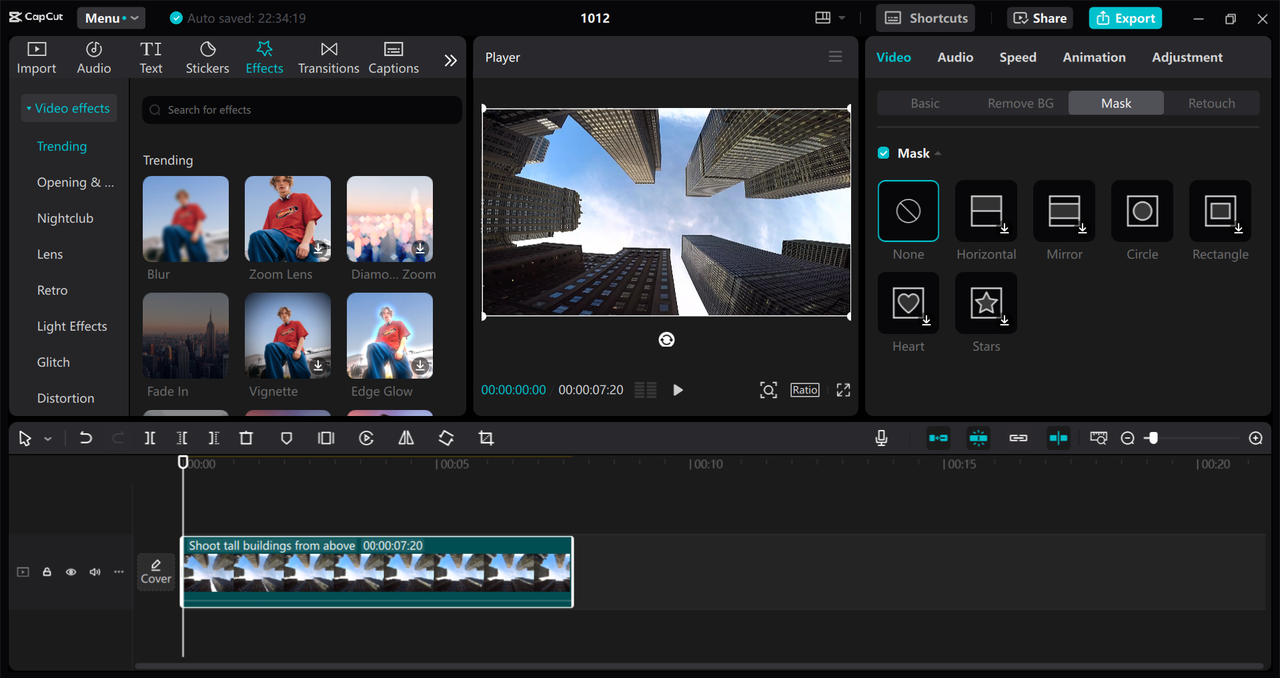Image resolution: width=1280 pixels, height=678 pixels.
Task: Uncheck the Mask checkbox
Action: point(883,153)
